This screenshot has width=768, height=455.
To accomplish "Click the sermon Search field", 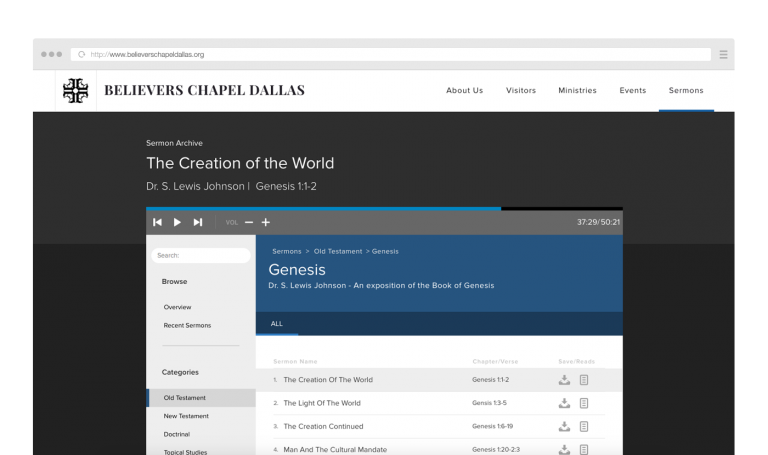I will tap(201, 256).
